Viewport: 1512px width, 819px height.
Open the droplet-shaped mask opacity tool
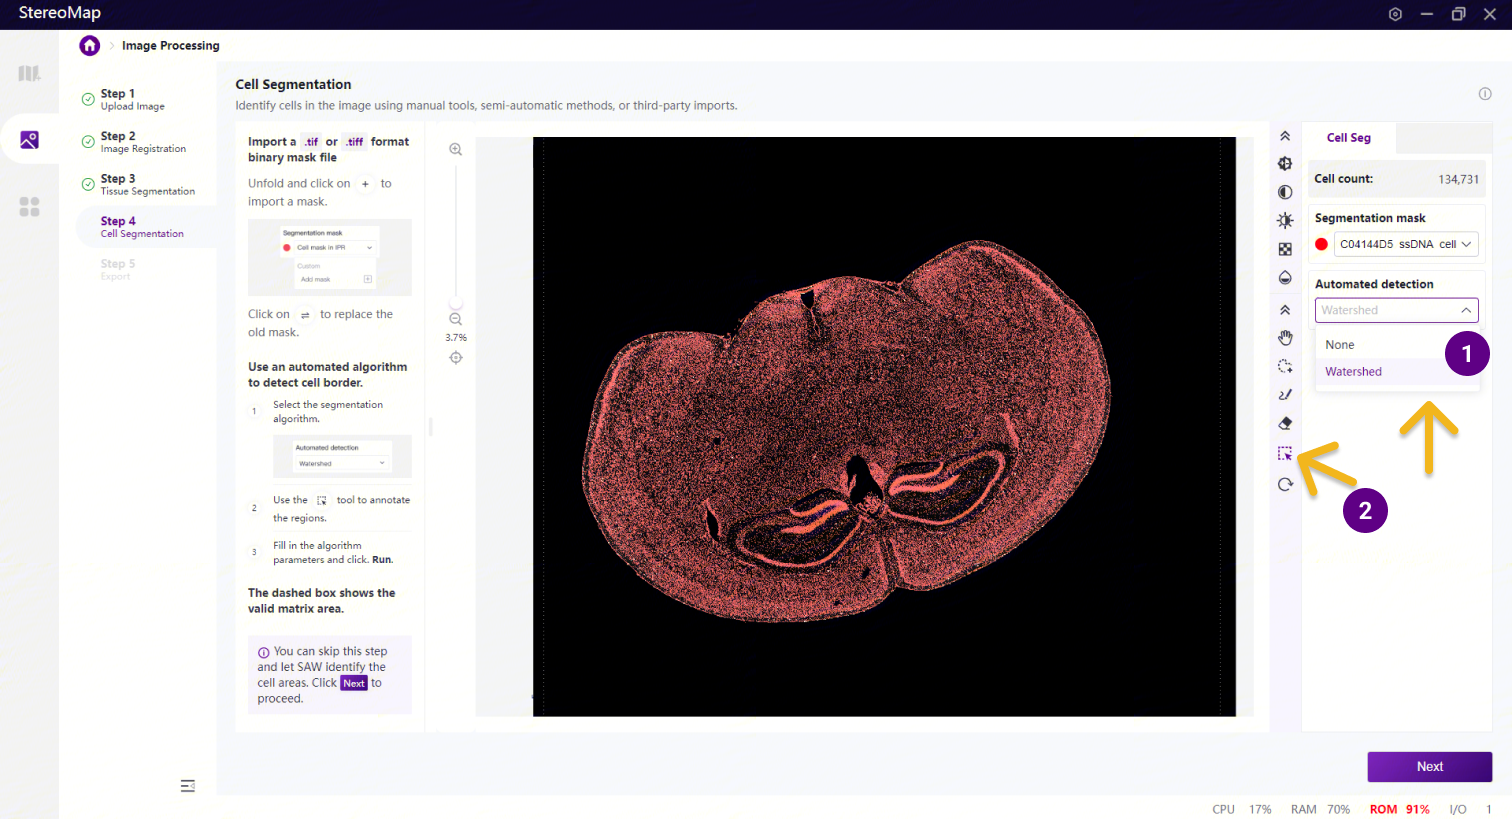click(x=1285, y=278)
